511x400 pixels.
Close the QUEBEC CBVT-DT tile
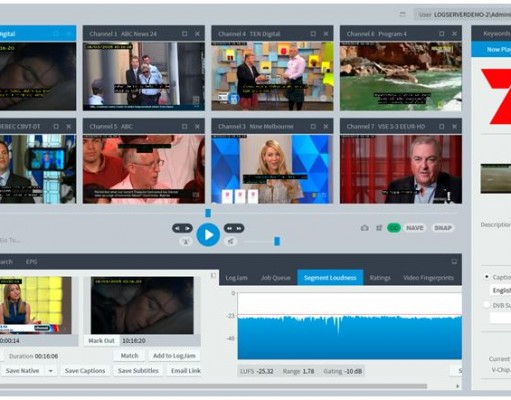pos(69,126)
